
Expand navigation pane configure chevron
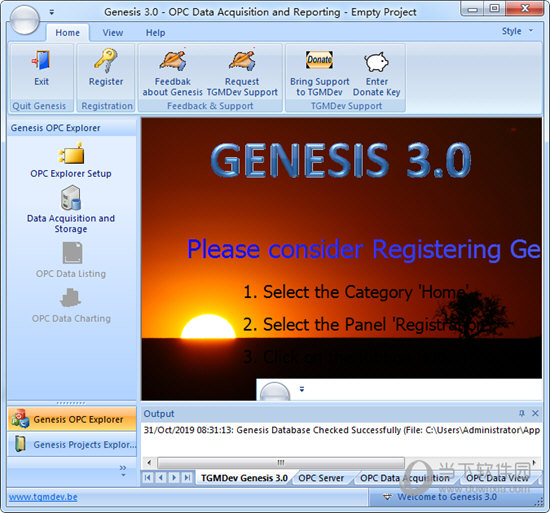click(x=123, y=471)
